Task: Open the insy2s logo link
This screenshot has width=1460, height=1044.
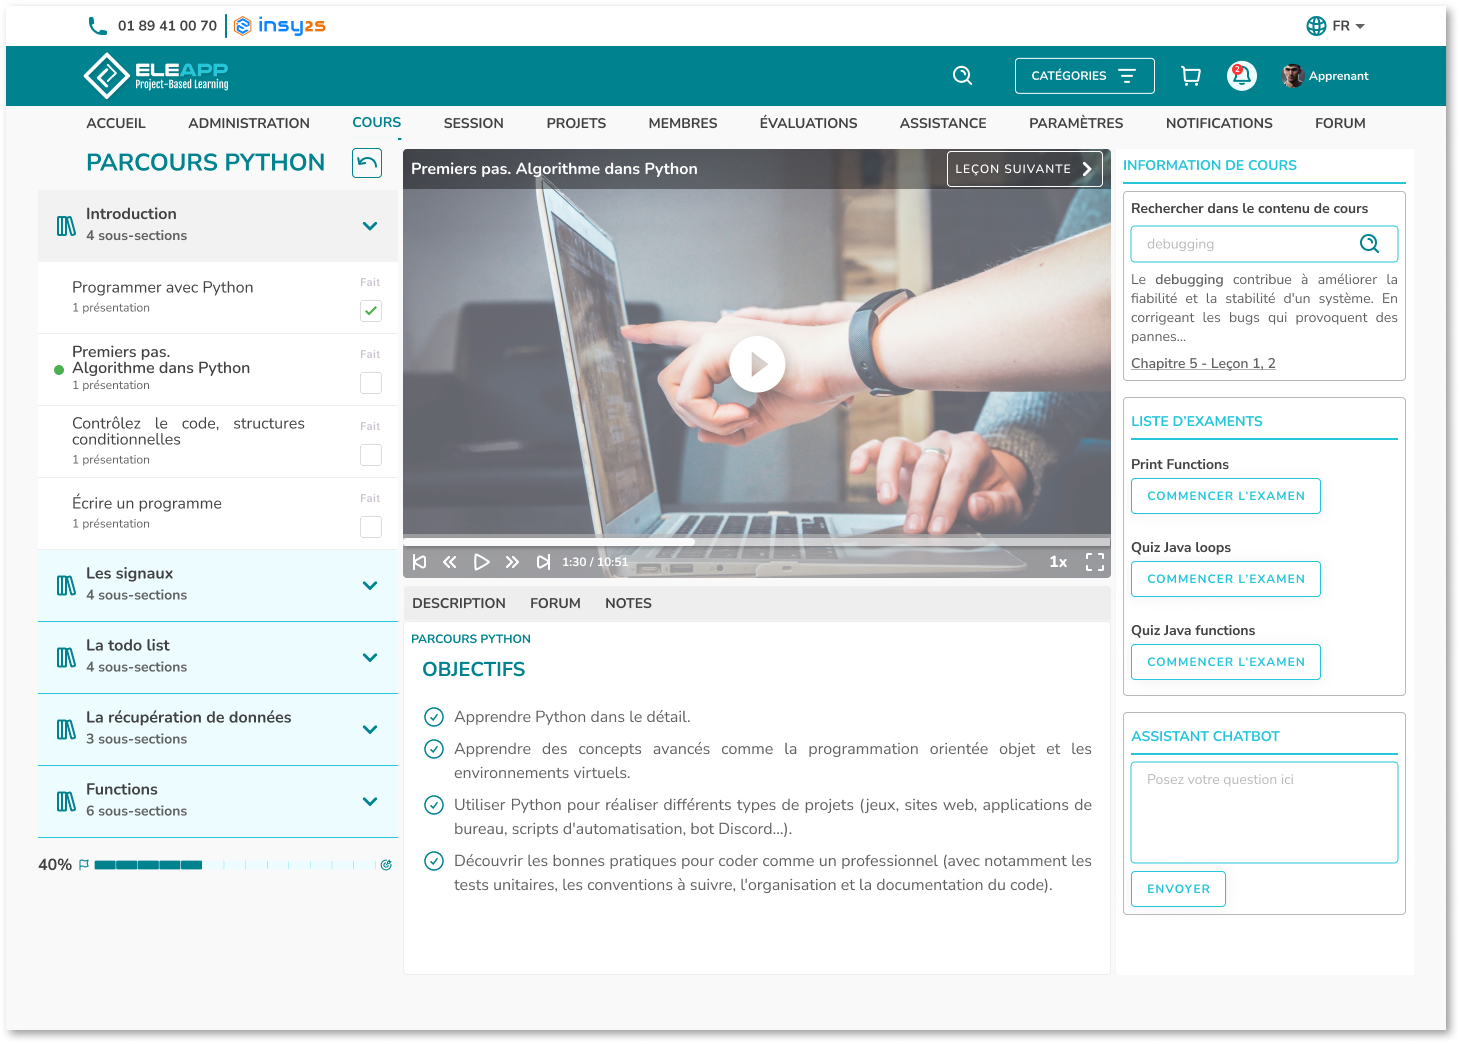Action: point(280,26)
